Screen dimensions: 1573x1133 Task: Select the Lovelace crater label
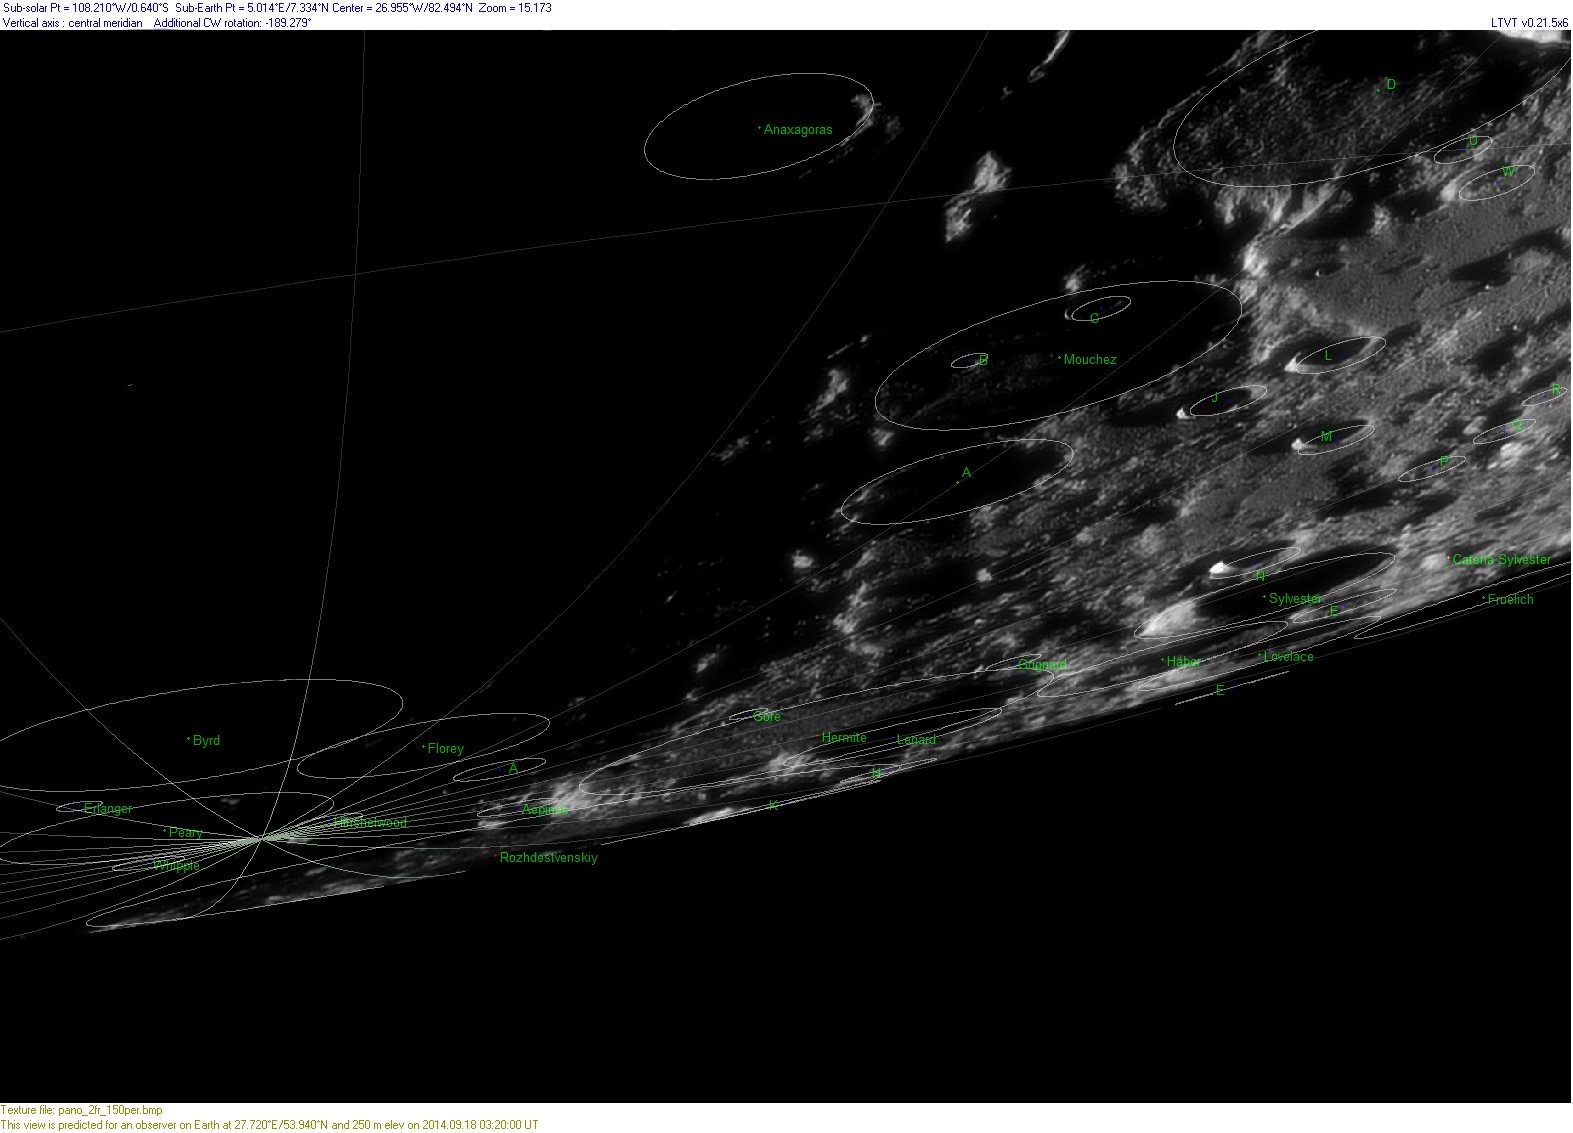point(1288,657)
